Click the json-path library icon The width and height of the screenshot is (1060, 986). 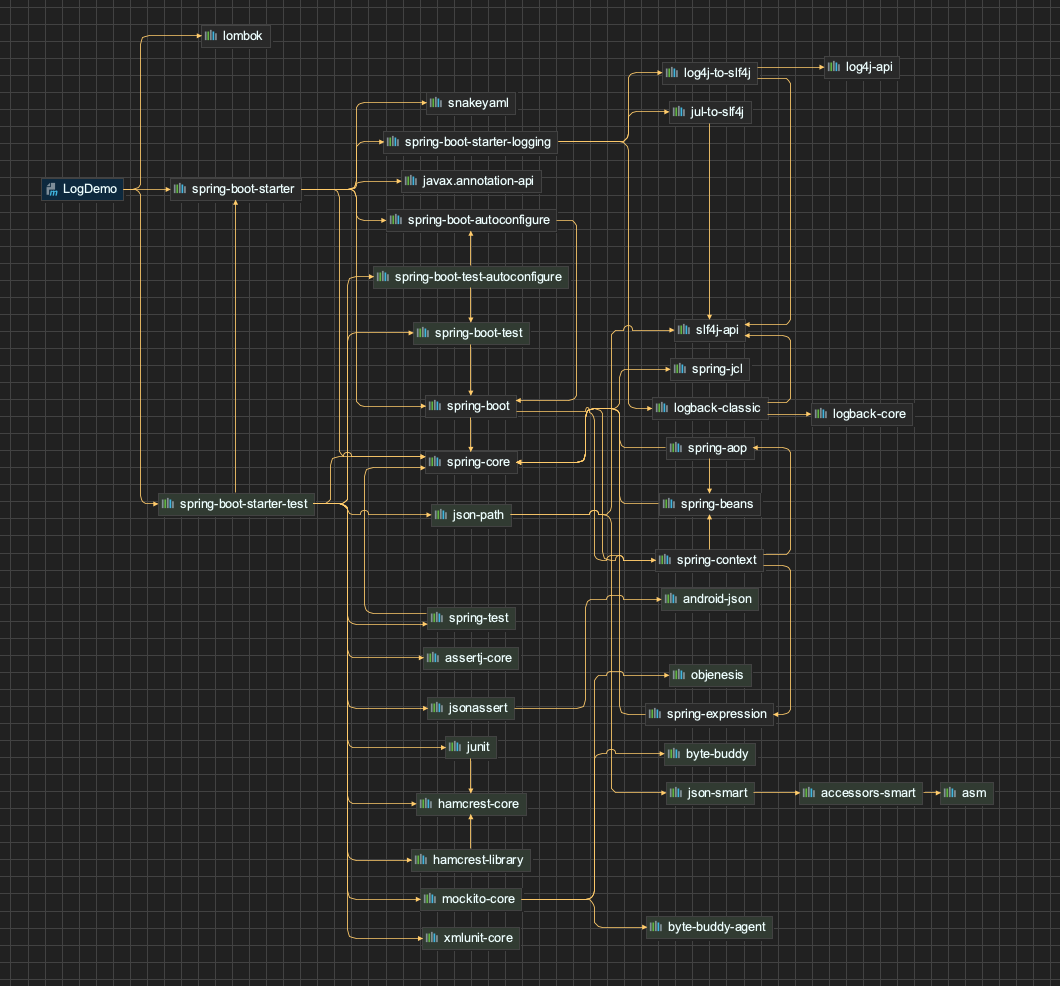point(441,515)
